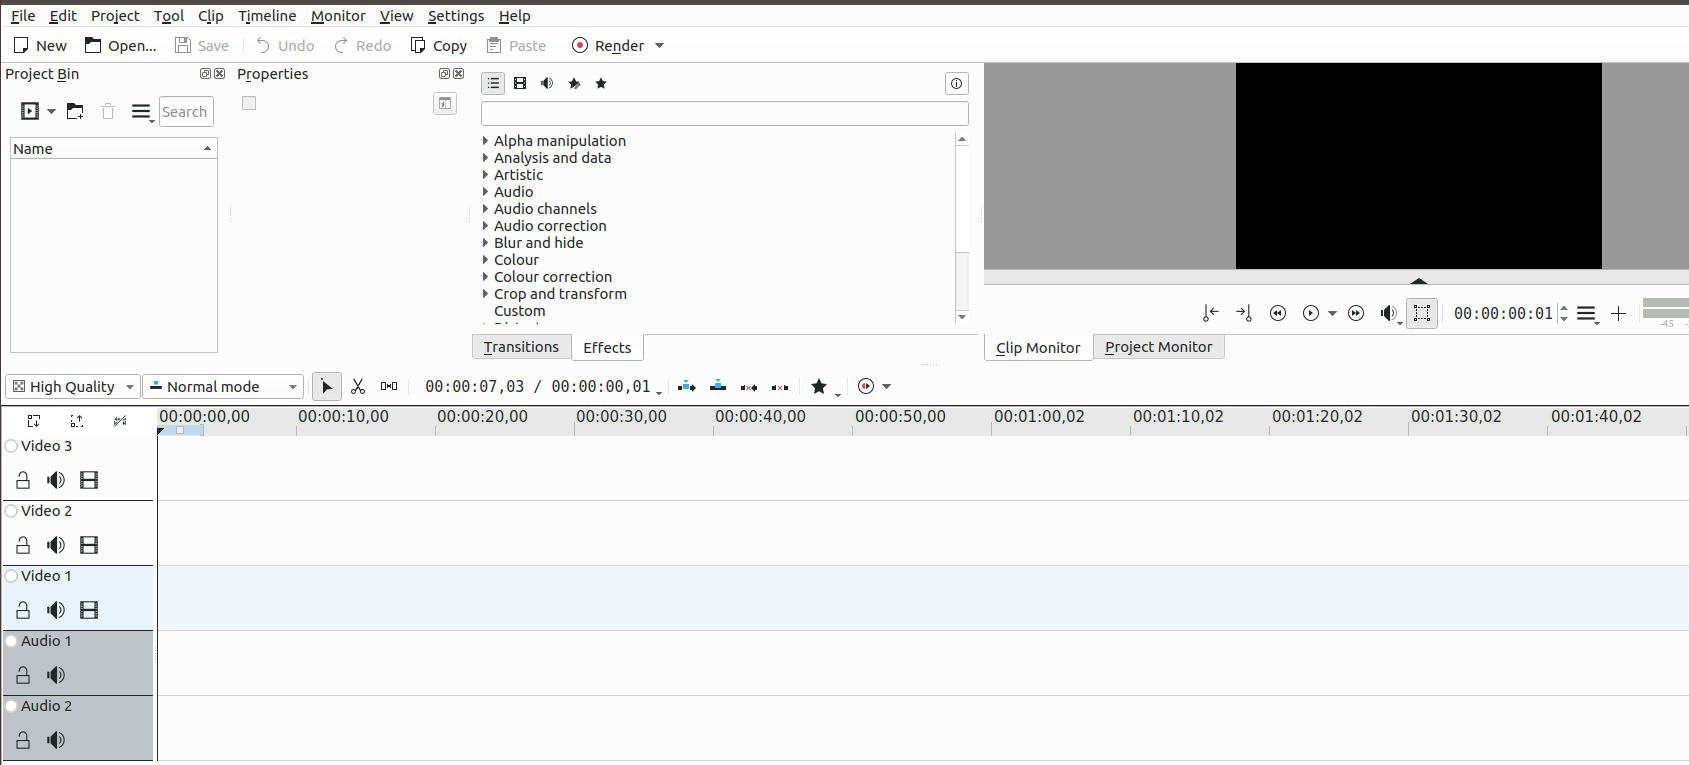Viewport: 1689px width, 765px height.
Task: Open the File menu
Action: [23, 16]
